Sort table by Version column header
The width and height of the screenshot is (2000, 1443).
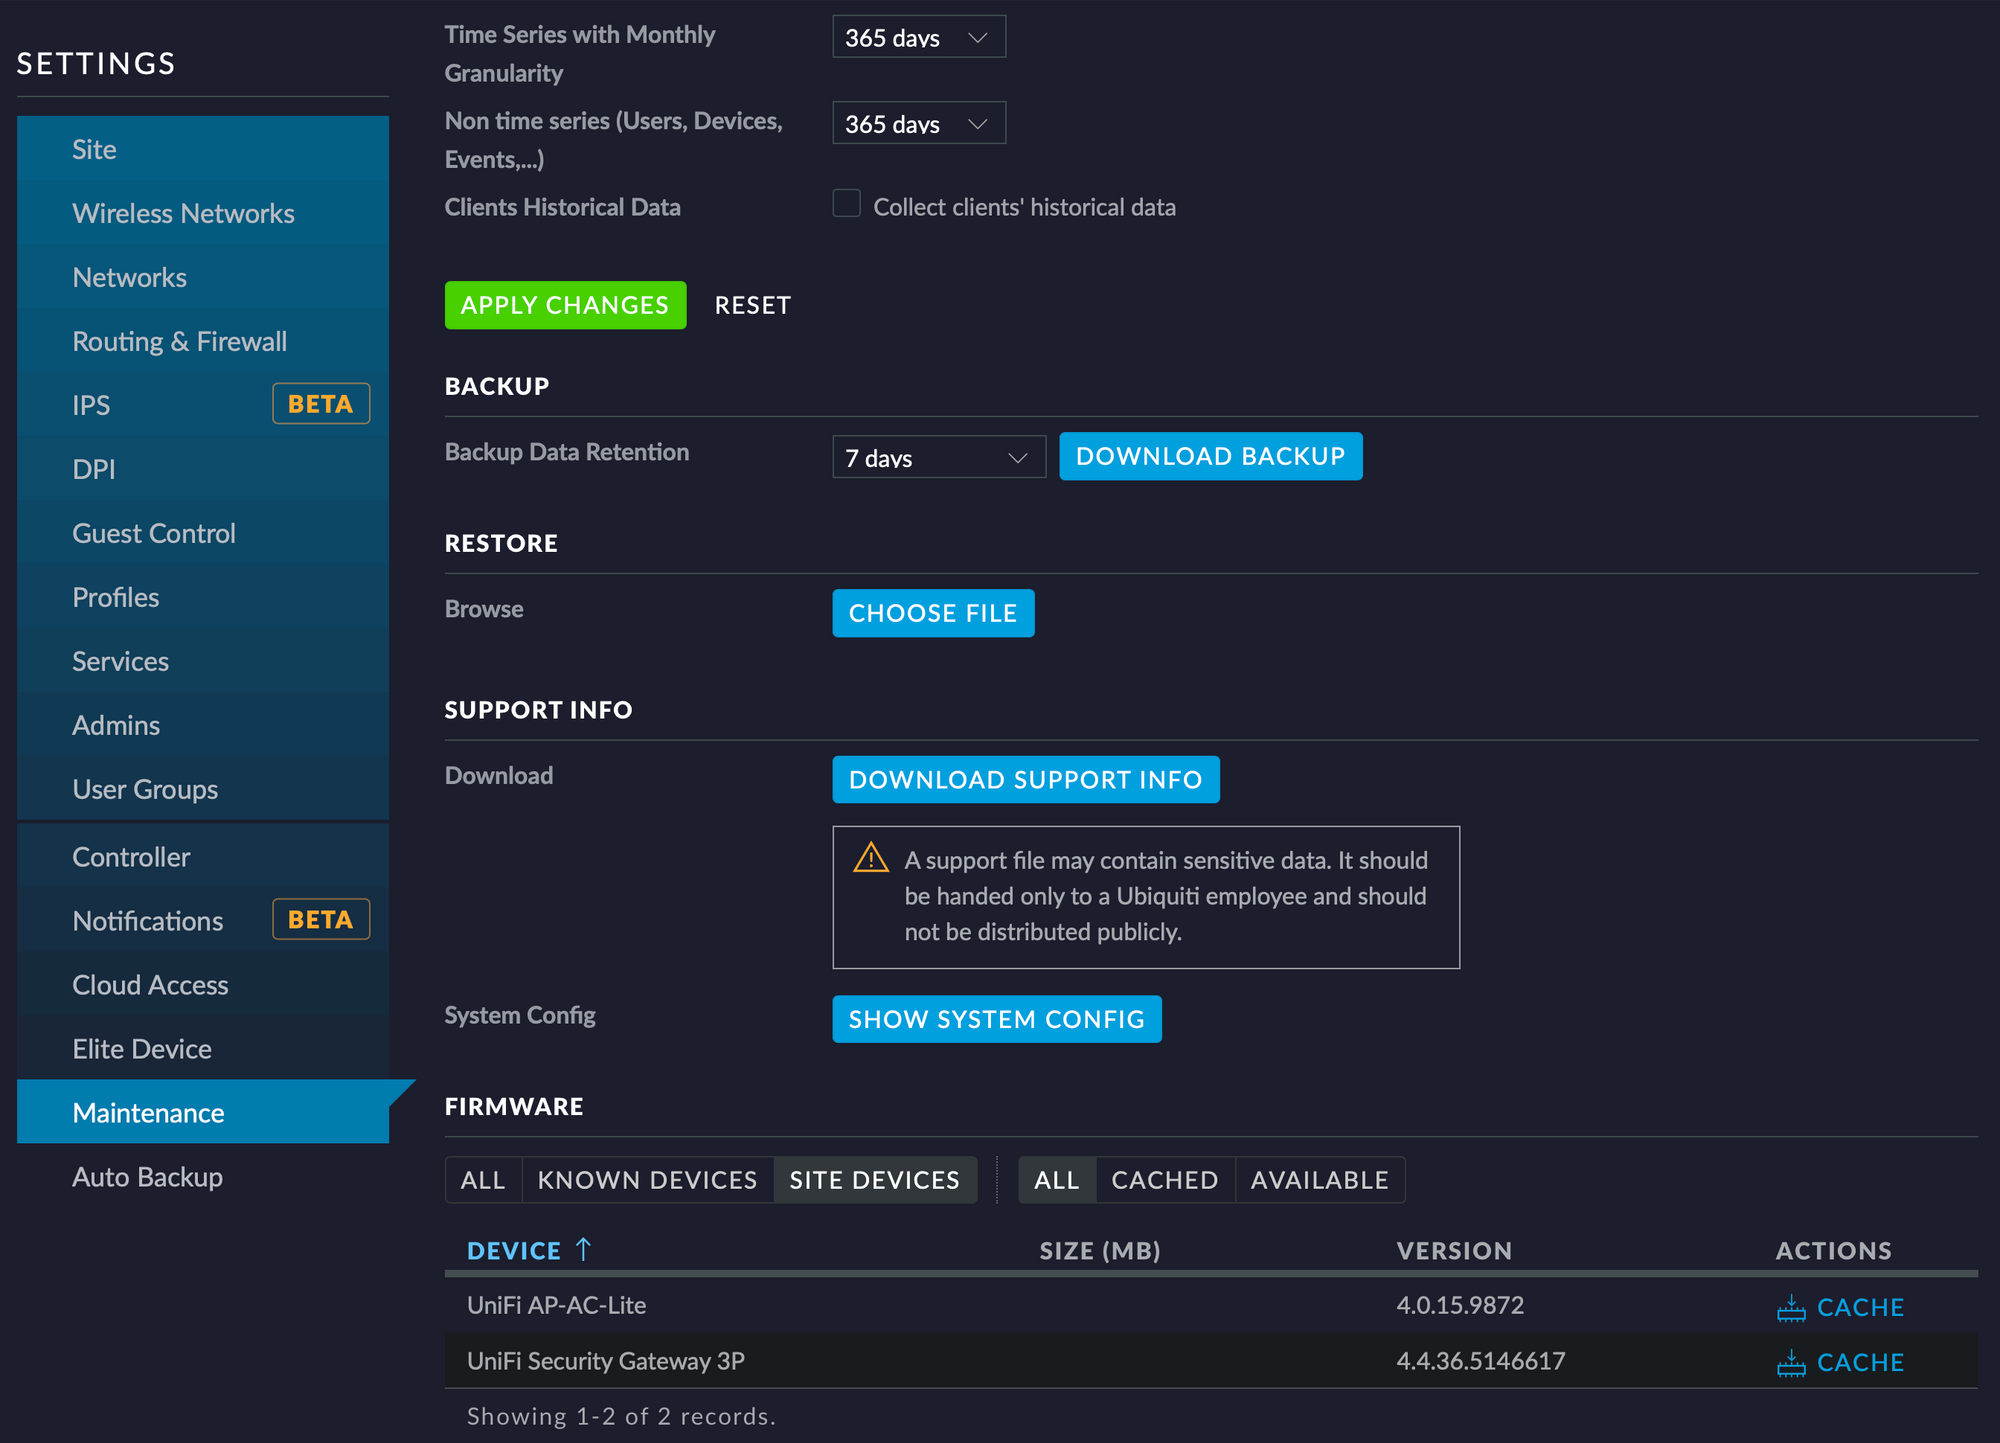(1453, 1251)
